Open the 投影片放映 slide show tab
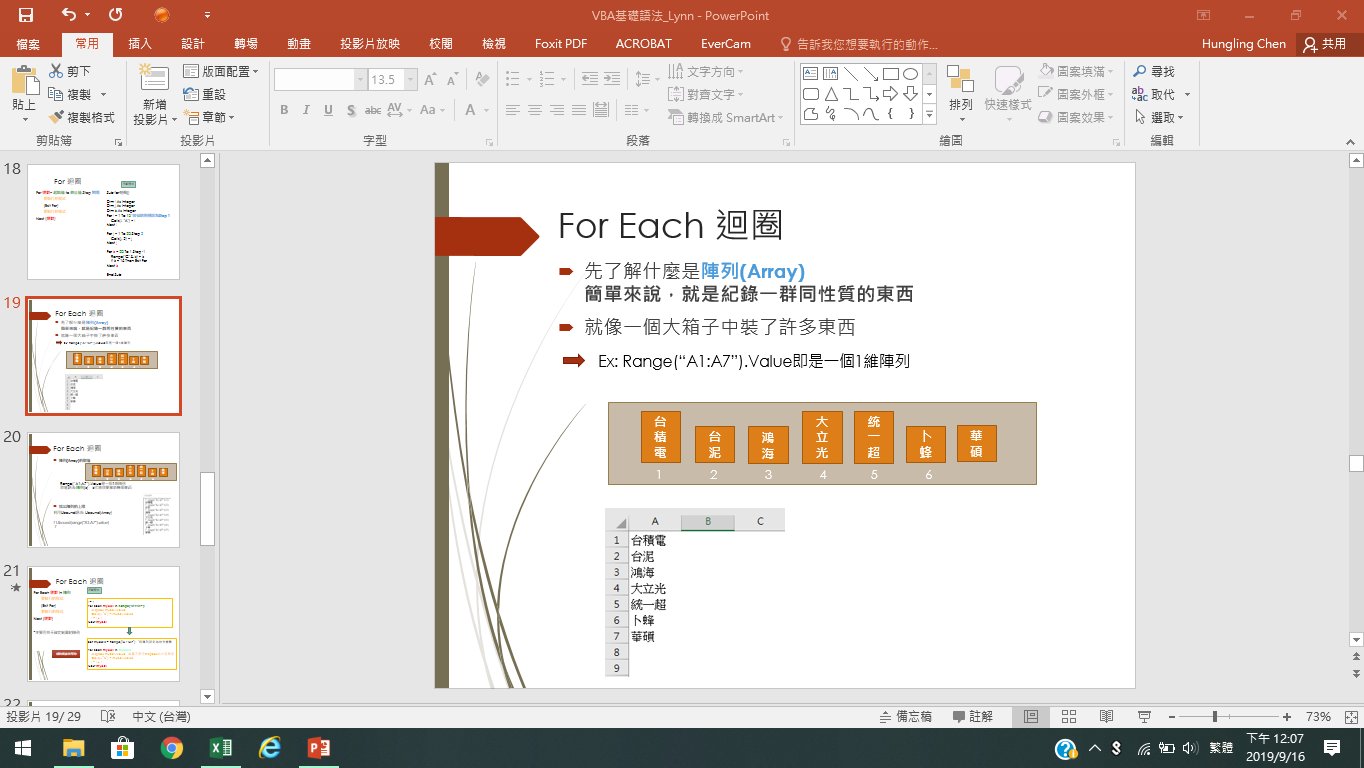 click(x=369, y=44)
